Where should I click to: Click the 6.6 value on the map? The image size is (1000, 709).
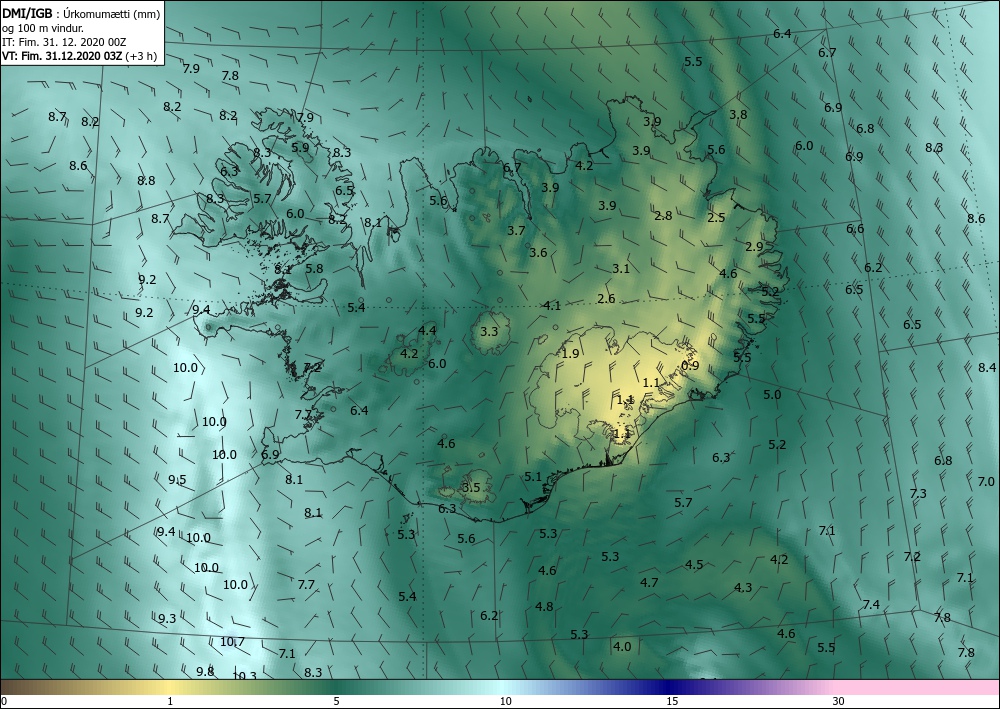click(x=855, y=228)
